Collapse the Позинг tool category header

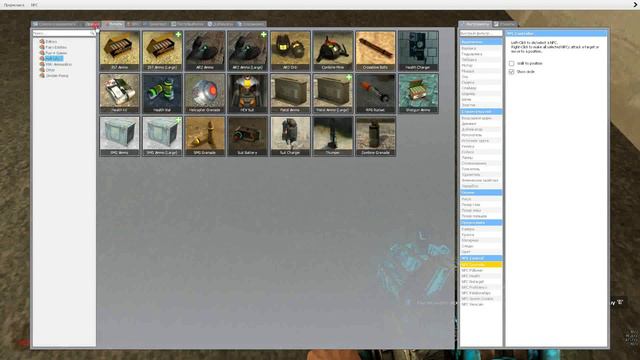click(x=481, y=192)
